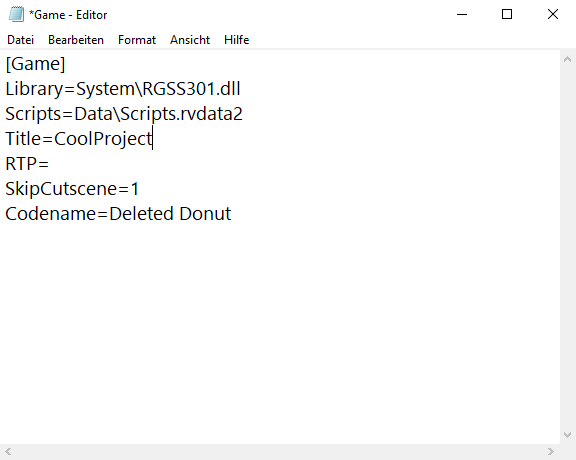This screenshot has width=576, height=460.
Task: Minimize the Editor window
Action: pyautogui.click(x=462, y=14)
